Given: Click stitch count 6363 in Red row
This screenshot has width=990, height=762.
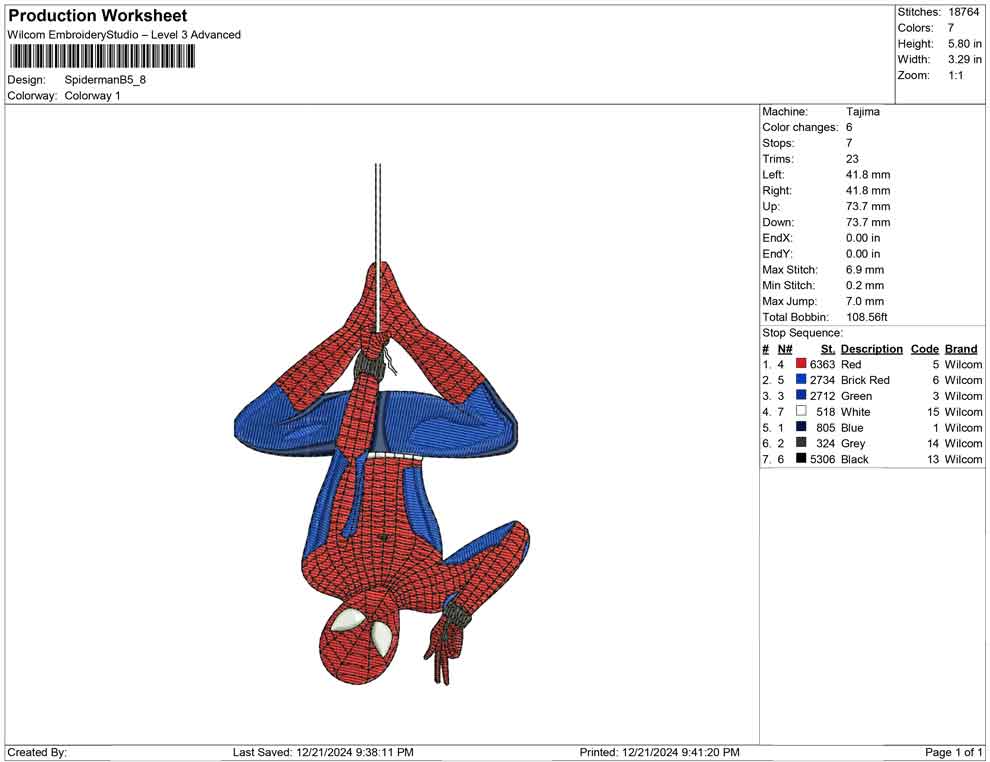Looking at the screenshot, I should [x=823, y=364].
